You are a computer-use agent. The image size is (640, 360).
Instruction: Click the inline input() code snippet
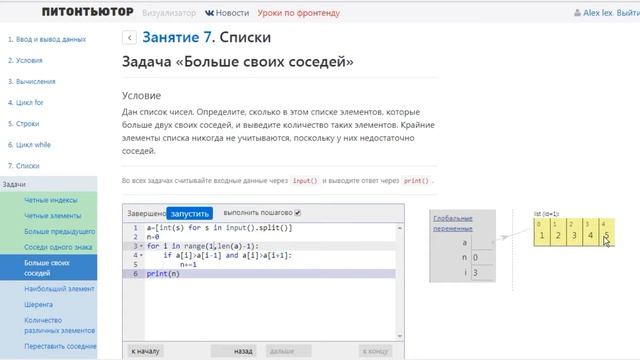pos(304,181)
